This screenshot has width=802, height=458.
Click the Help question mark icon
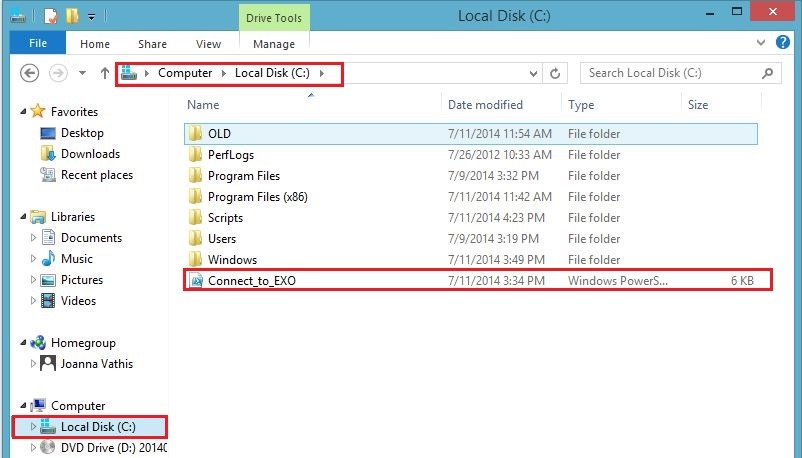click(785, 43)
